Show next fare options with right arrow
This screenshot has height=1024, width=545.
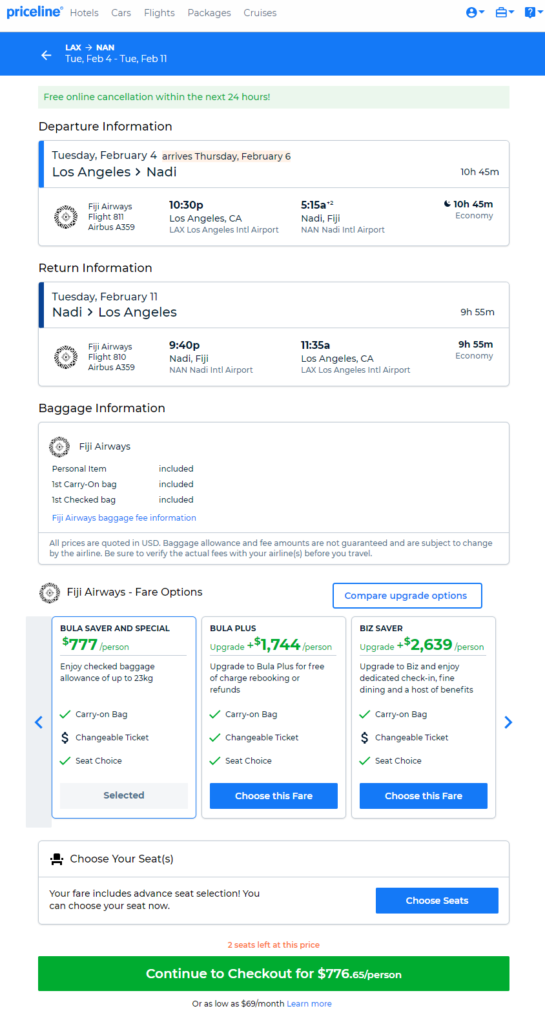[508, 722]
